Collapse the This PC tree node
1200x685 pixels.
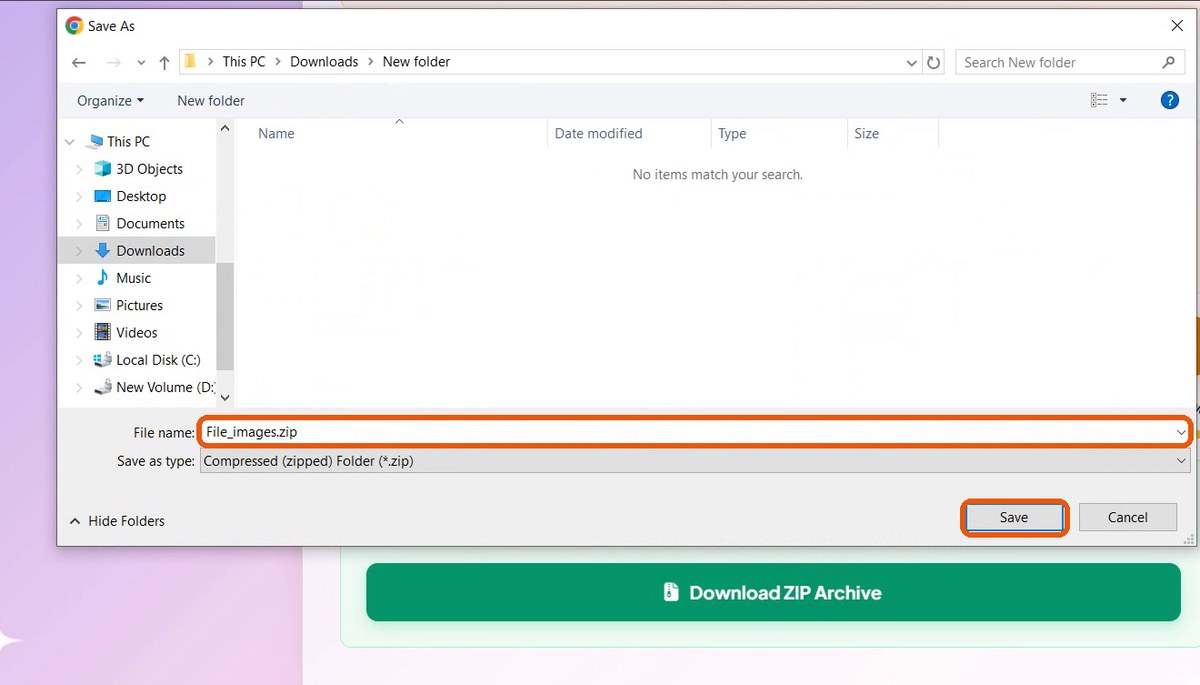[x=70, y=142]
